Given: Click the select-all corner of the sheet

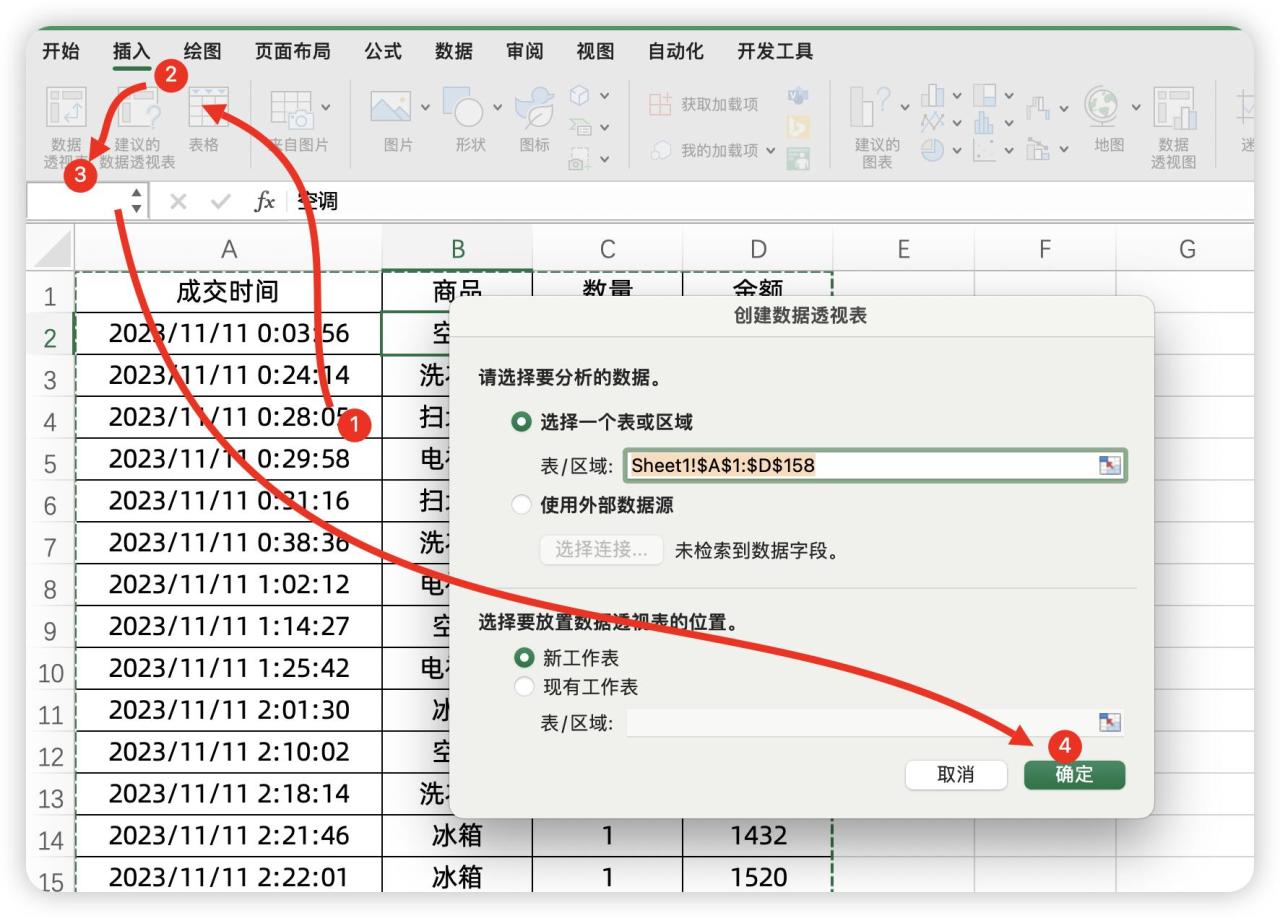Looking at the screenshot, I should point(50,248).
